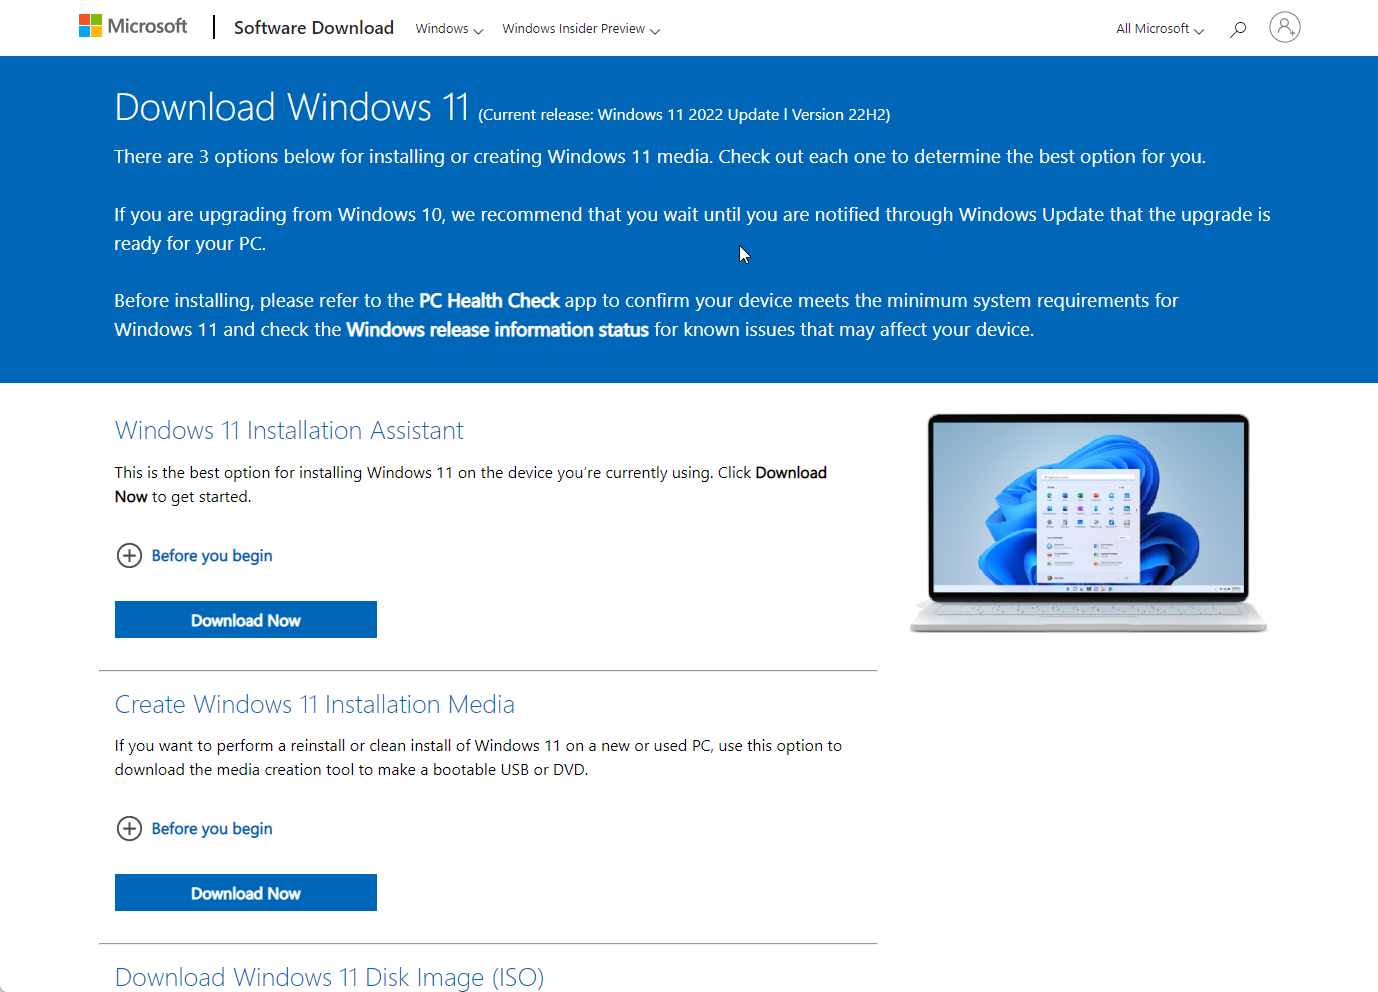Click Download Now for Installation Assistant
The height and width of the screenshot is (992, 1378).
246,620
